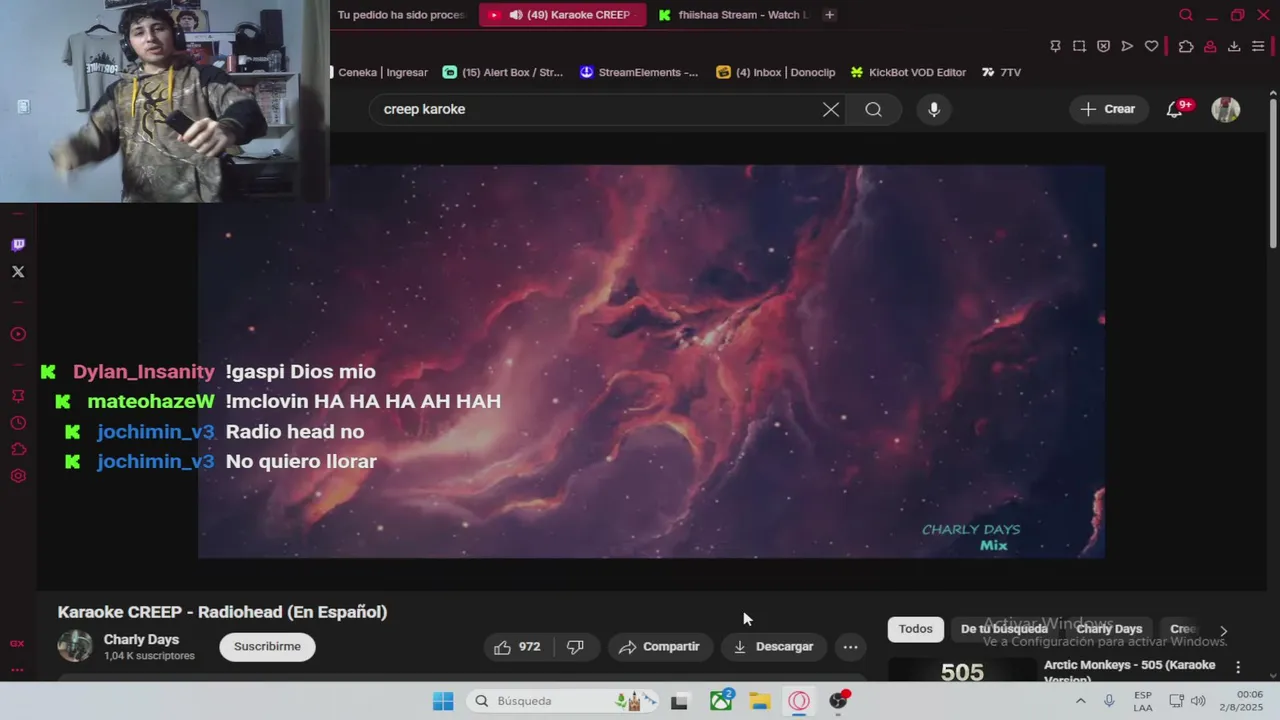Open the YouTube account avatar menu
Viewport: 1280px width, 720px height.
(1226, 109)
